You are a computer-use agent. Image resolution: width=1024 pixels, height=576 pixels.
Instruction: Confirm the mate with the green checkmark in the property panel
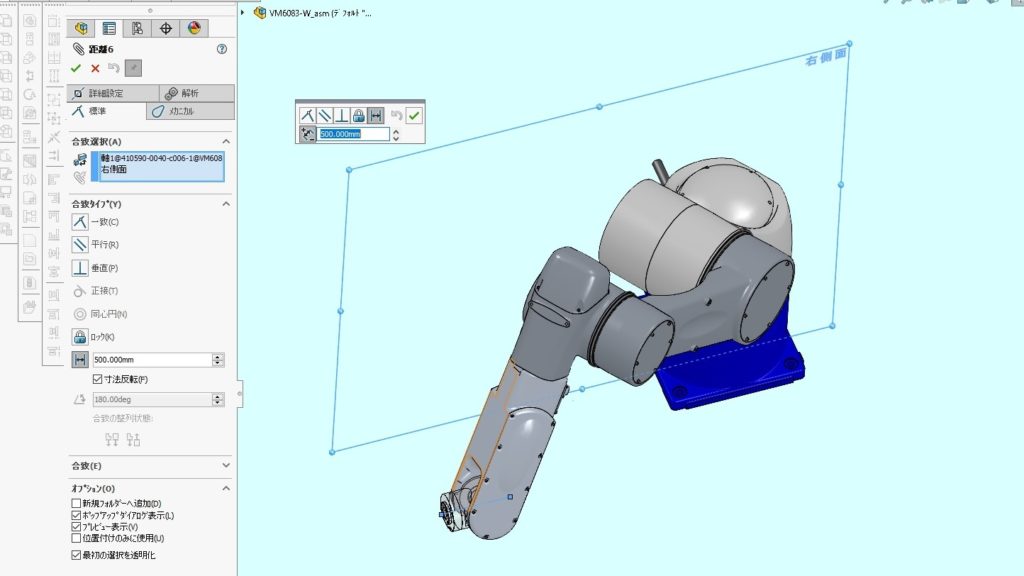click(76, 68)
